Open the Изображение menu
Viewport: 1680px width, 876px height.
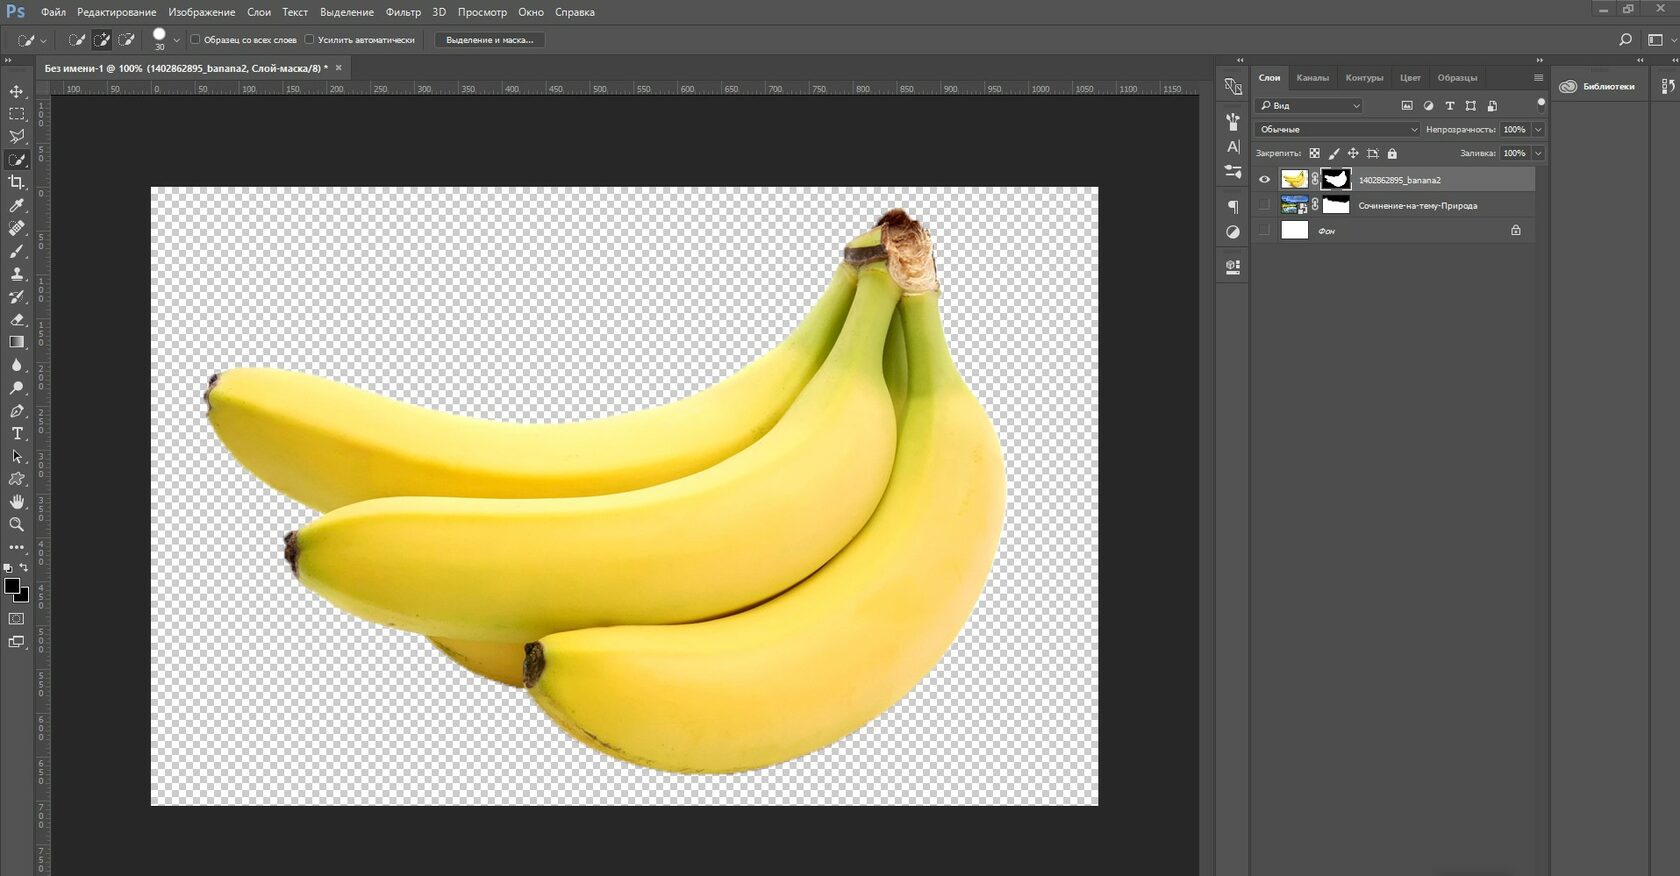201,12
